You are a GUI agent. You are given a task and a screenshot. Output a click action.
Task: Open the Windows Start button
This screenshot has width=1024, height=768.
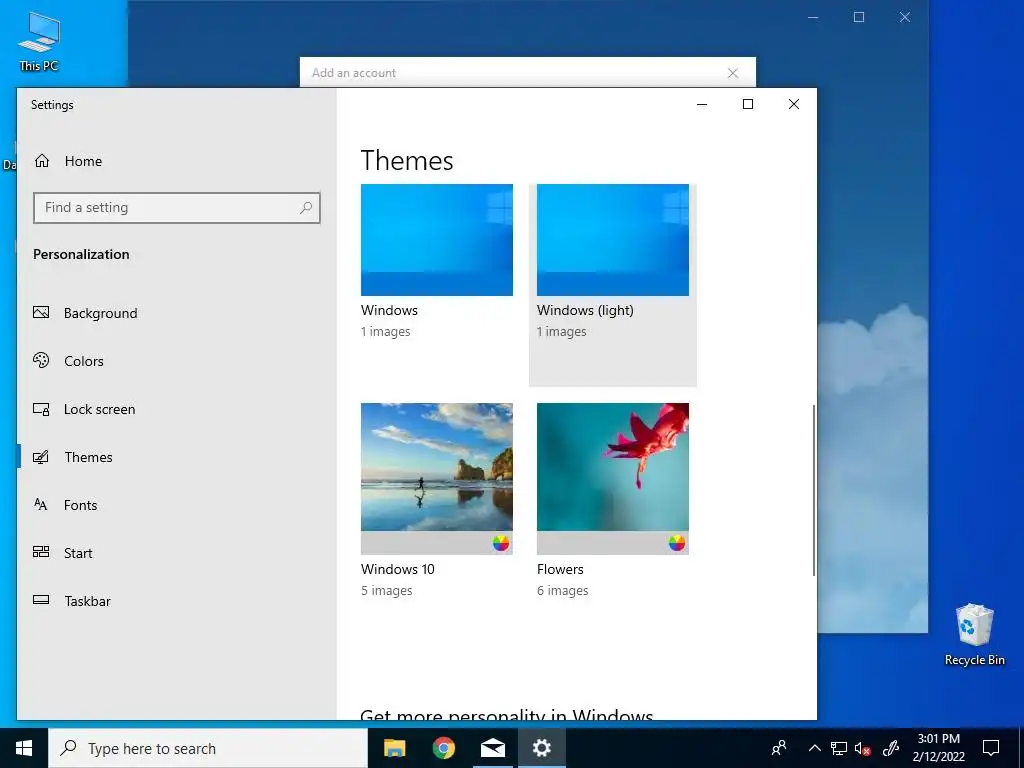tap(24, 748)
